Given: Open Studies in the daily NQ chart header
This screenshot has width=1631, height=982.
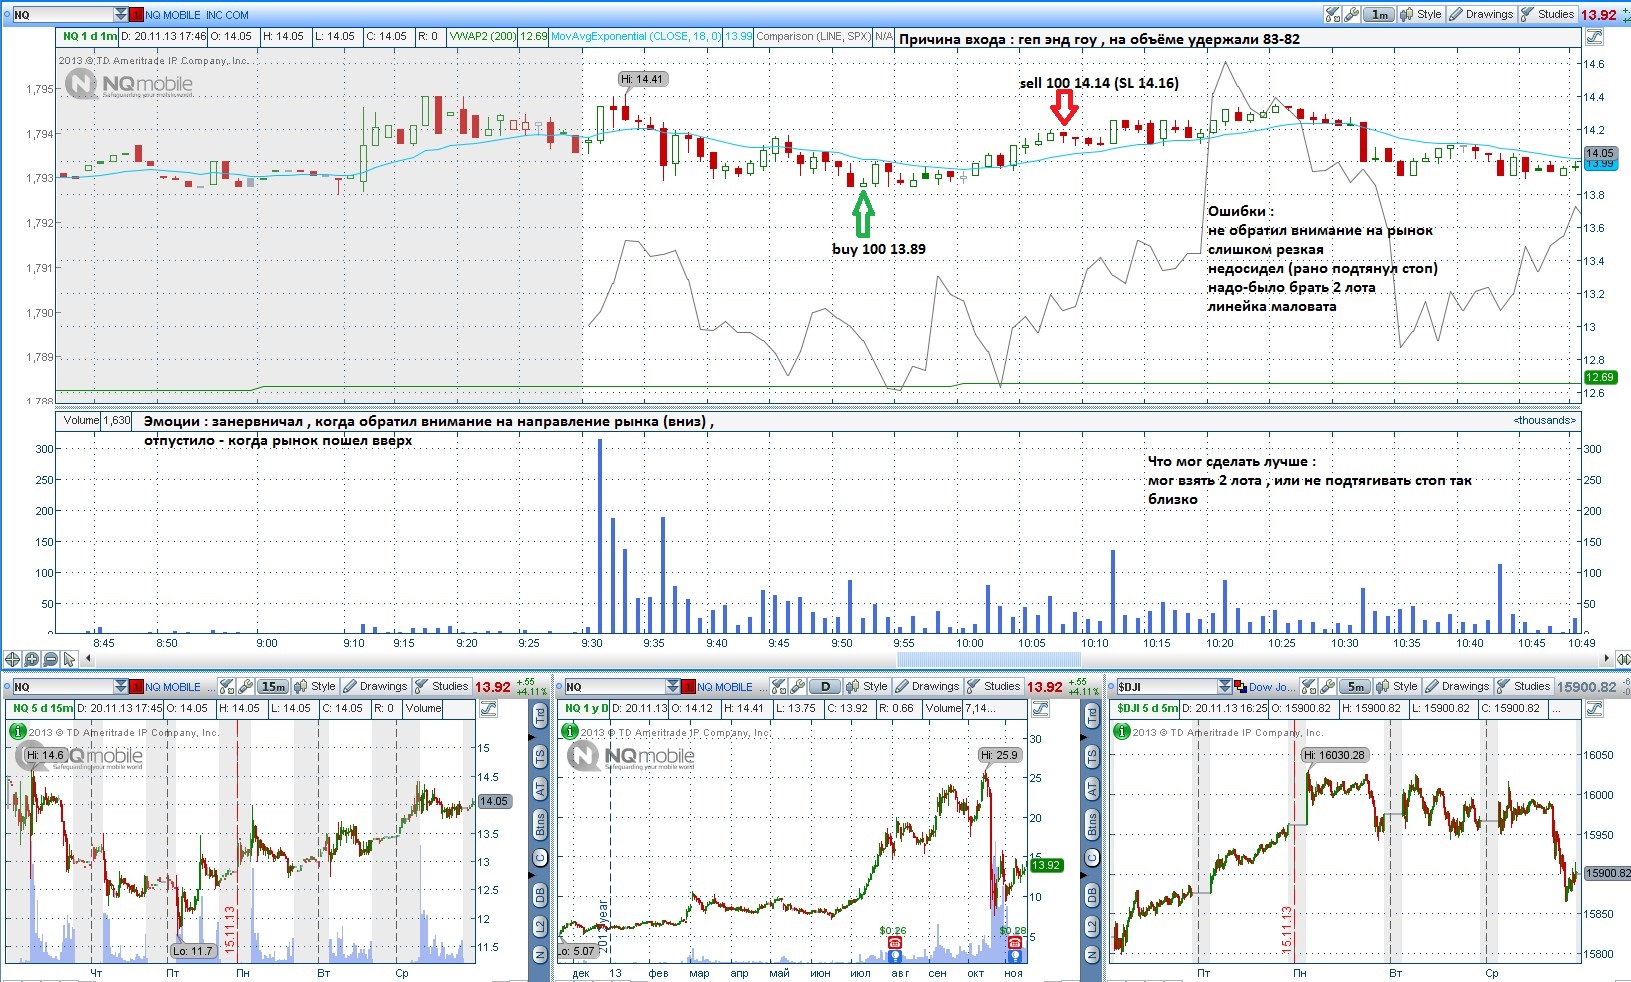Looking at the screenshot, I should pos(993,686).
